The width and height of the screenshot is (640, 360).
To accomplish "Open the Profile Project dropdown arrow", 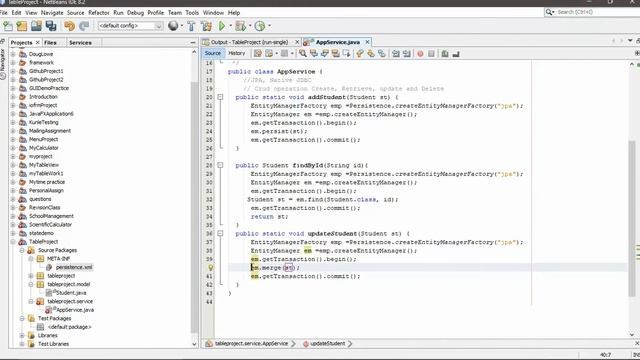I will pyautogui.click(x=269, y=26).
